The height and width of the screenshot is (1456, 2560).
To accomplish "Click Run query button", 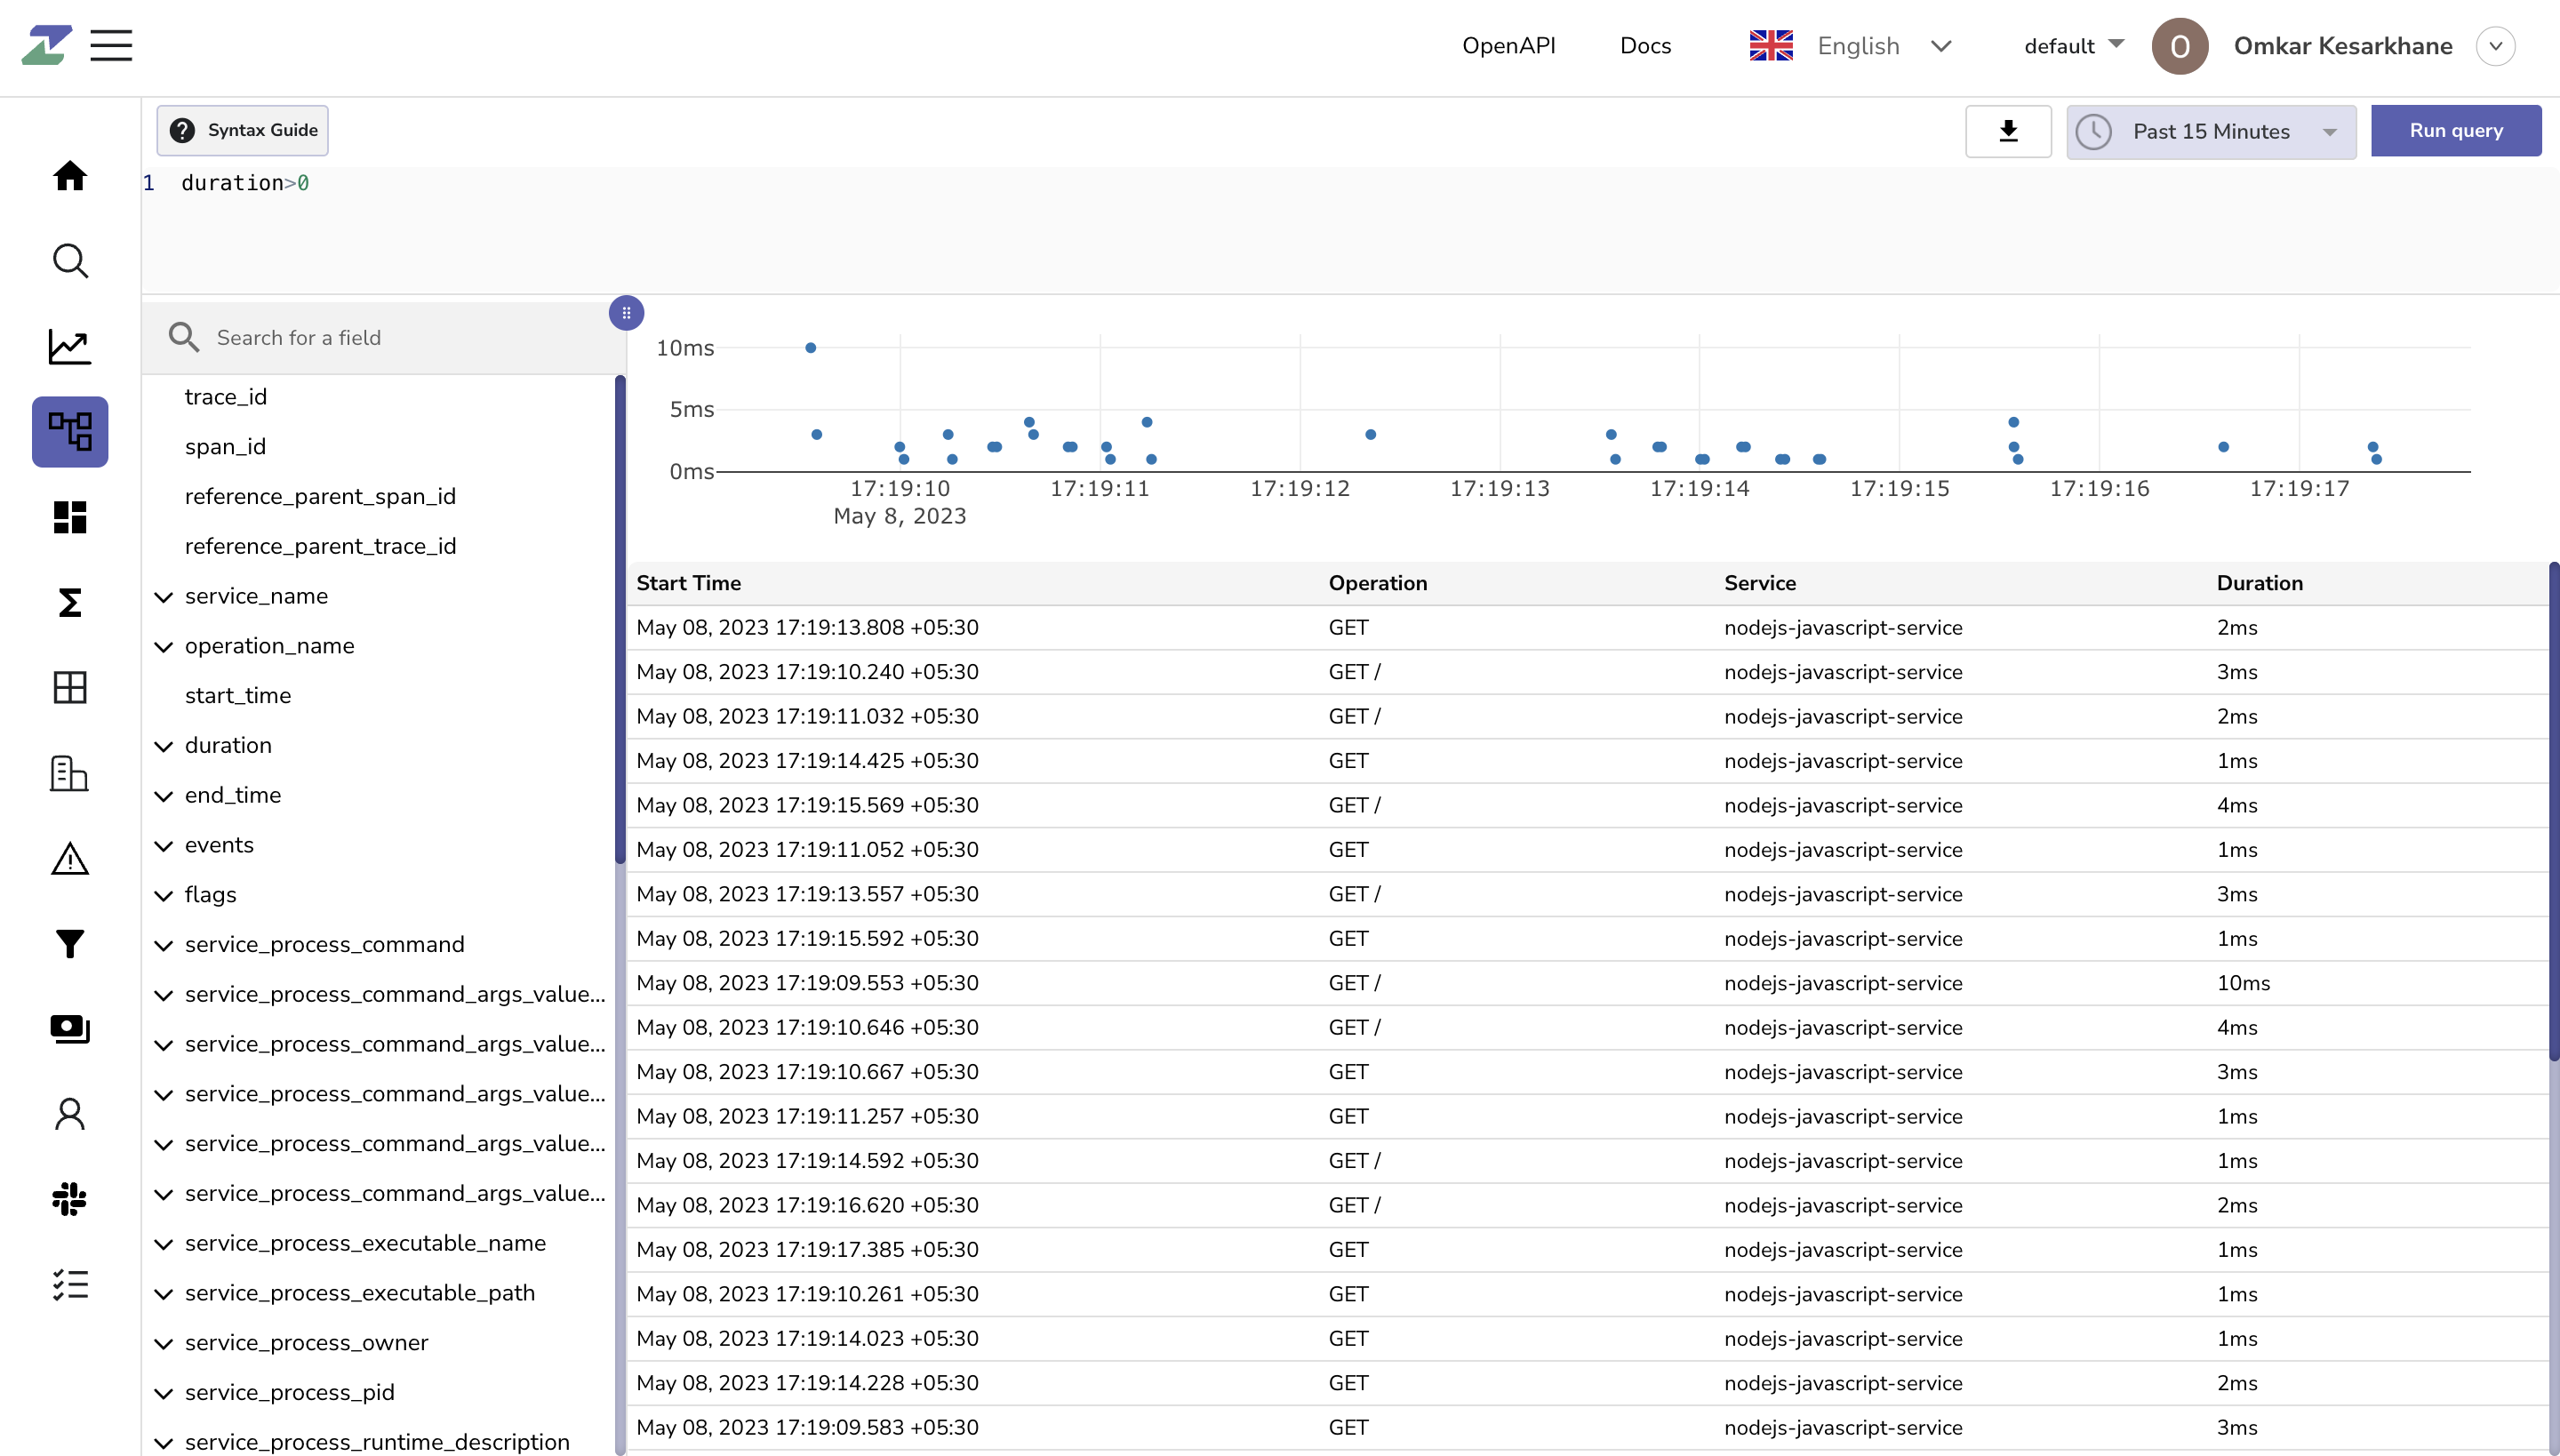I will [x=2454, y=130].
